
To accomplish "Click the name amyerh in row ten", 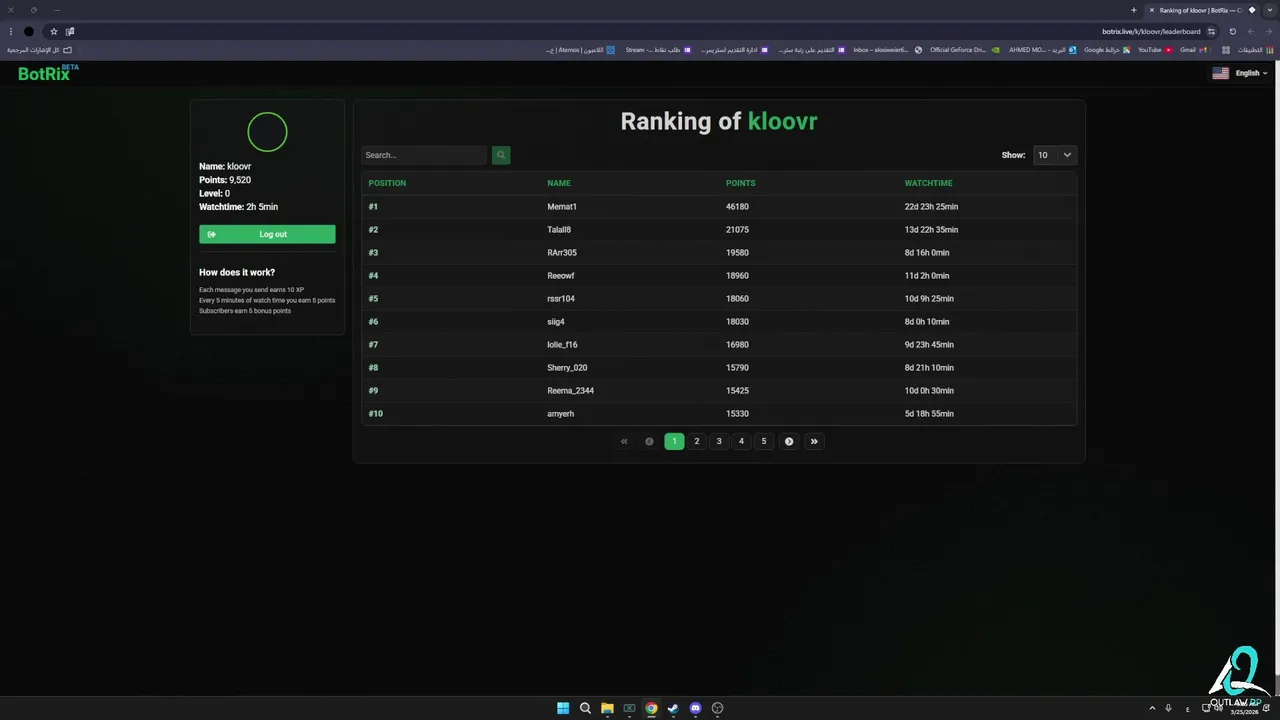I will coord(560,414).
